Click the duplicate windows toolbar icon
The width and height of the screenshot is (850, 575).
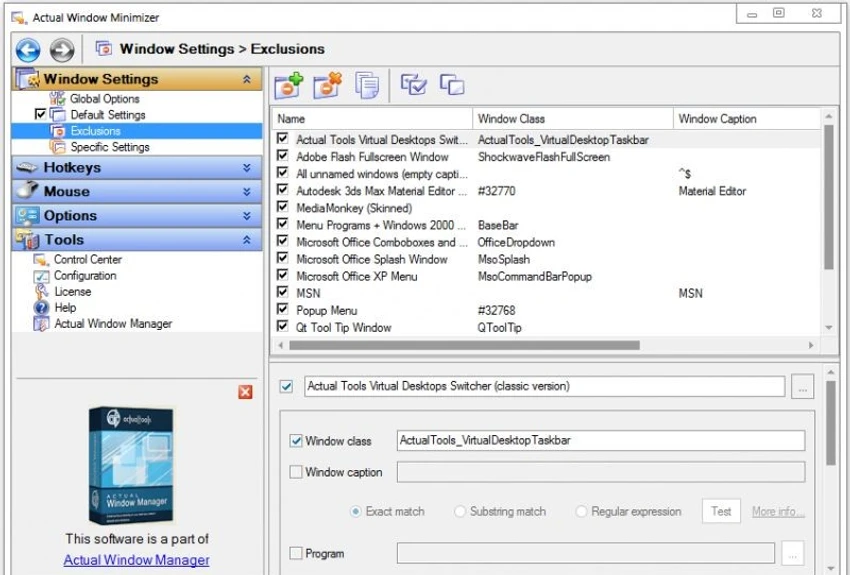tap(452, 85)
